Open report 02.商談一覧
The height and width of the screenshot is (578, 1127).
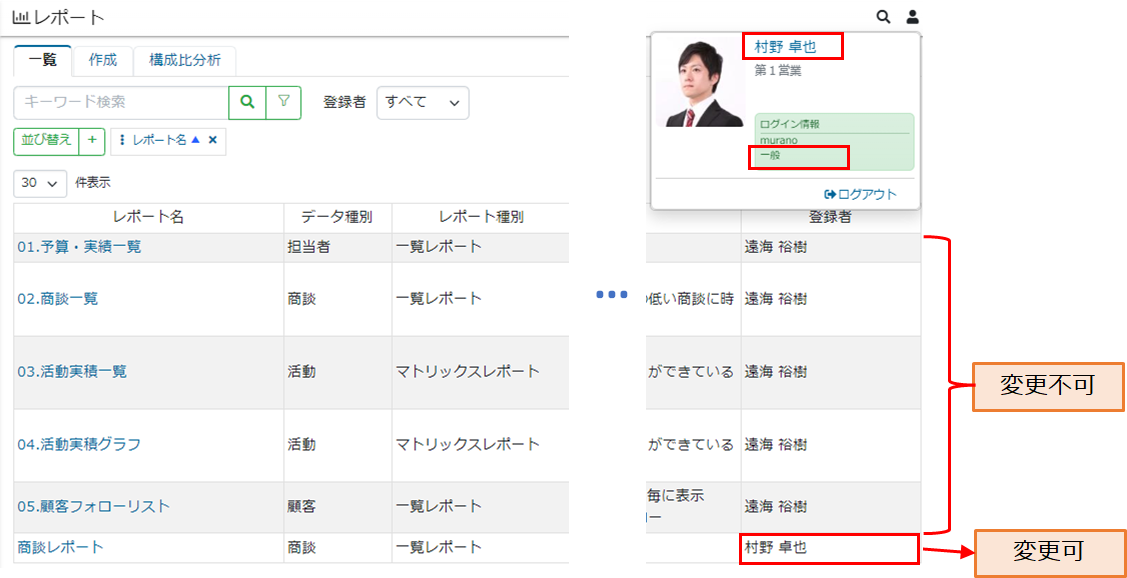pyautogui.click(x=58, y=298)
